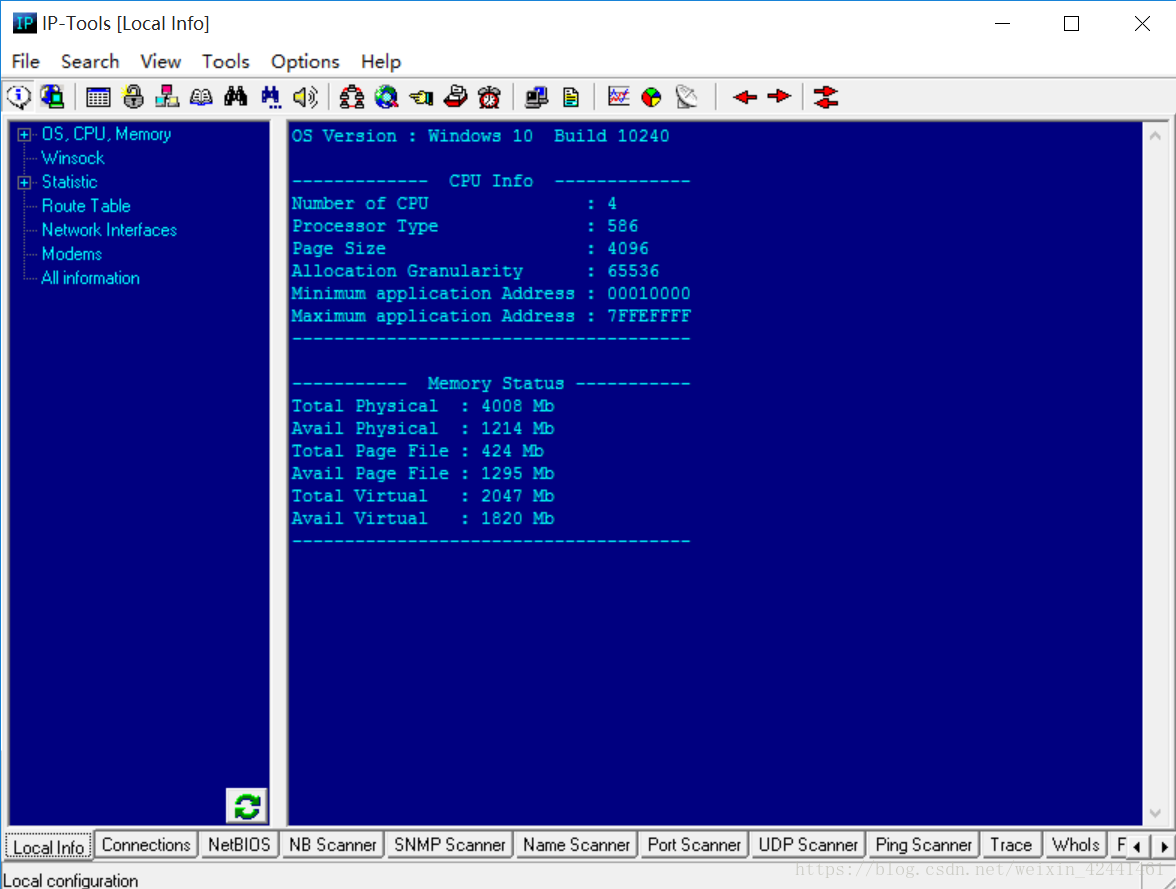Viewport: 1176px width, 889px height.
Task: Switch to the Port Scanner tab
Action: [x=694, y=845]
